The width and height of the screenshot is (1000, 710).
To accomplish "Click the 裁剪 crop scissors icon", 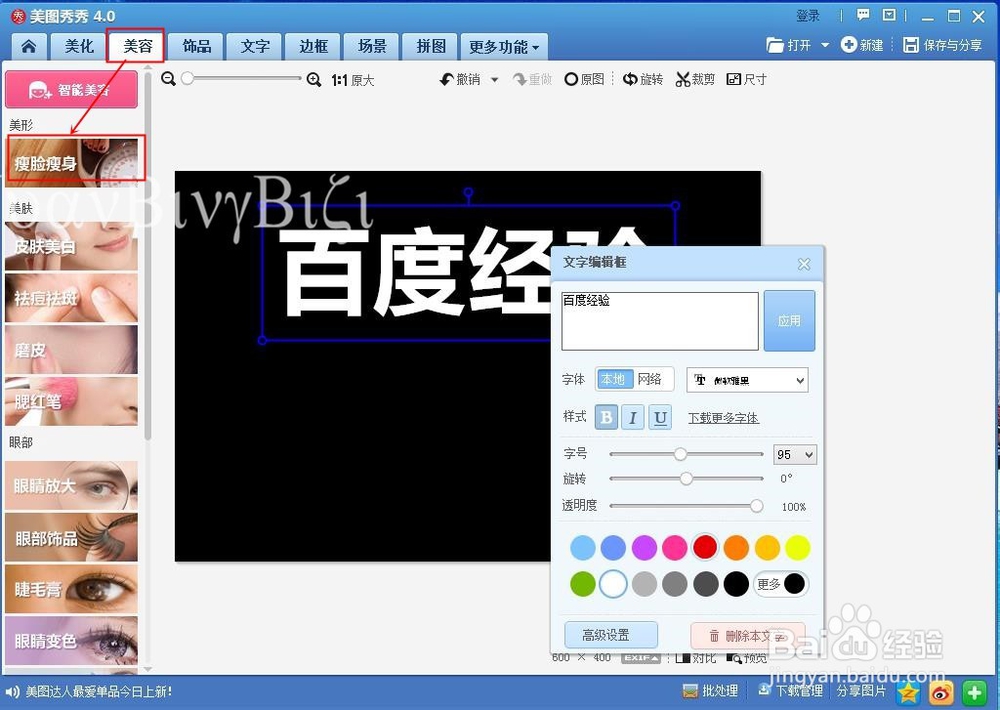I will point(683,79).
